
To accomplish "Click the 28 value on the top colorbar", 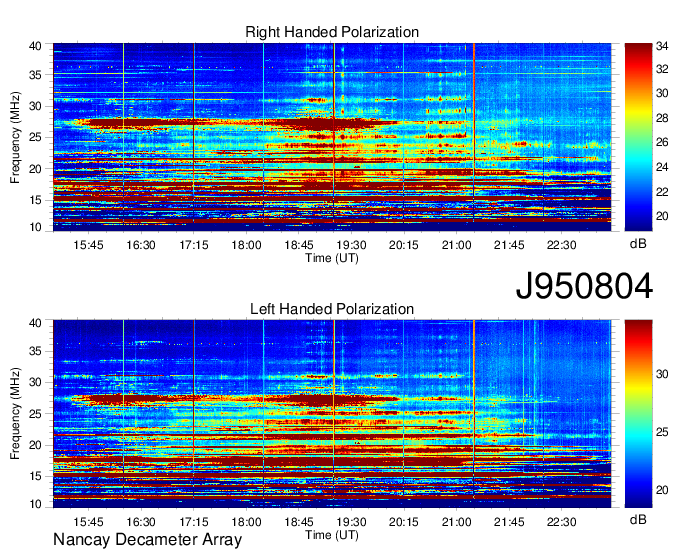I will pos(662,118).
